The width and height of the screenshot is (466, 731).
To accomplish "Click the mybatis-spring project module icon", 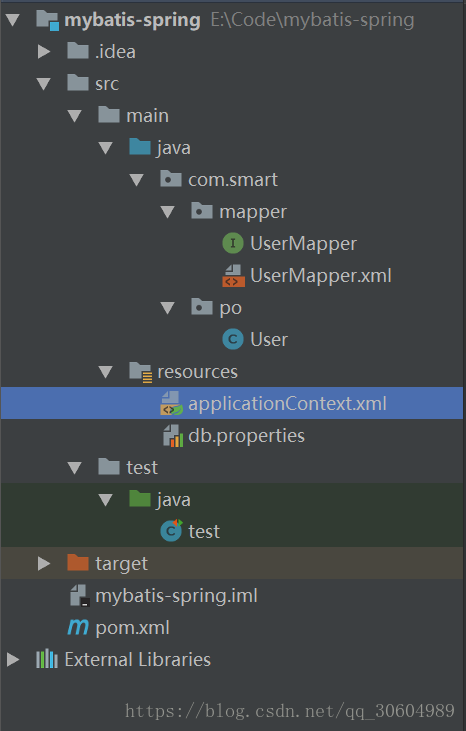I will [48, 20].
